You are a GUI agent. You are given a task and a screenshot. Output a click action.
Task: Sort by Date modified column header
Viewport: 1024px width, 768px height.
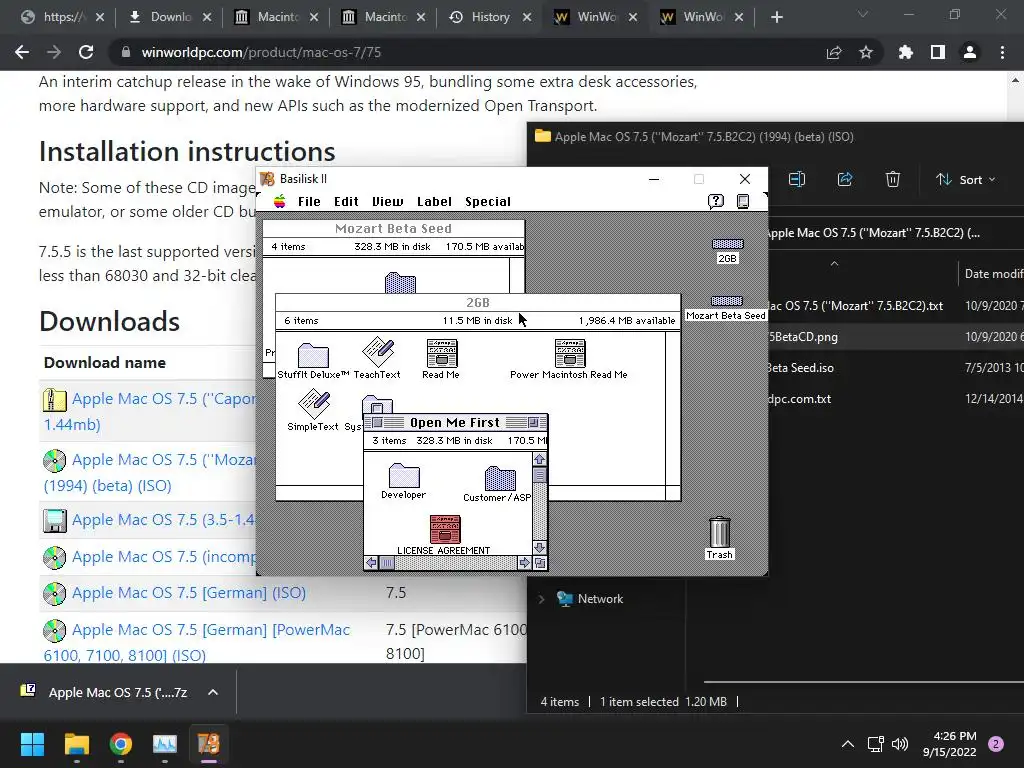(993, 274)
